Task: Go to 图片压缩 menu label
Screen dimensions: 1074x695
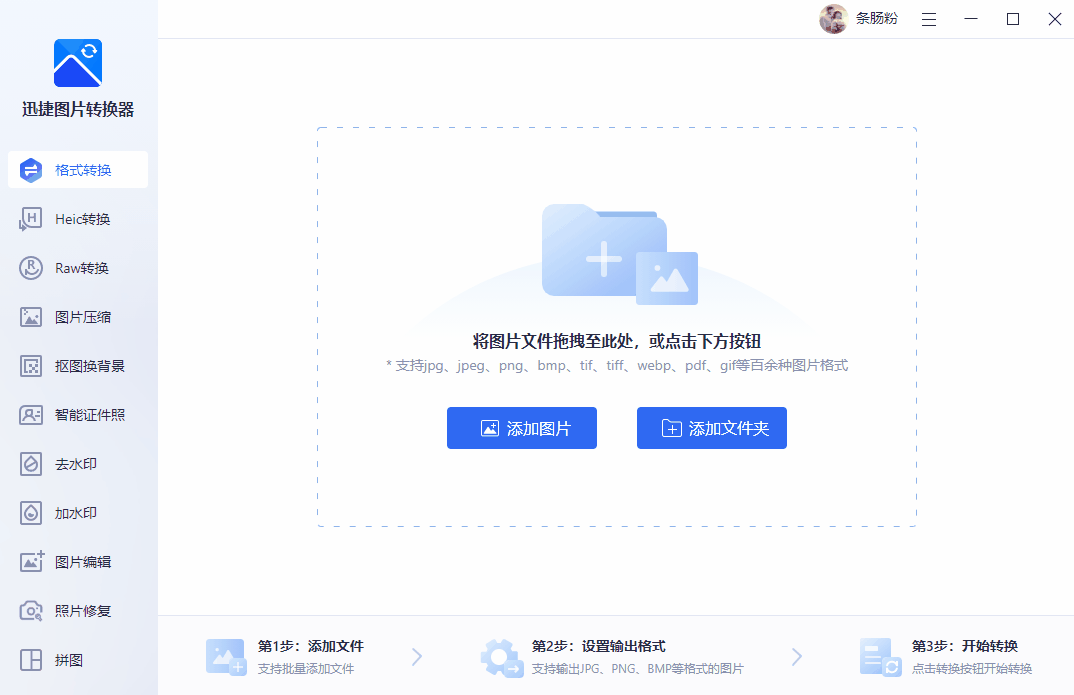Action: point(84,317)
